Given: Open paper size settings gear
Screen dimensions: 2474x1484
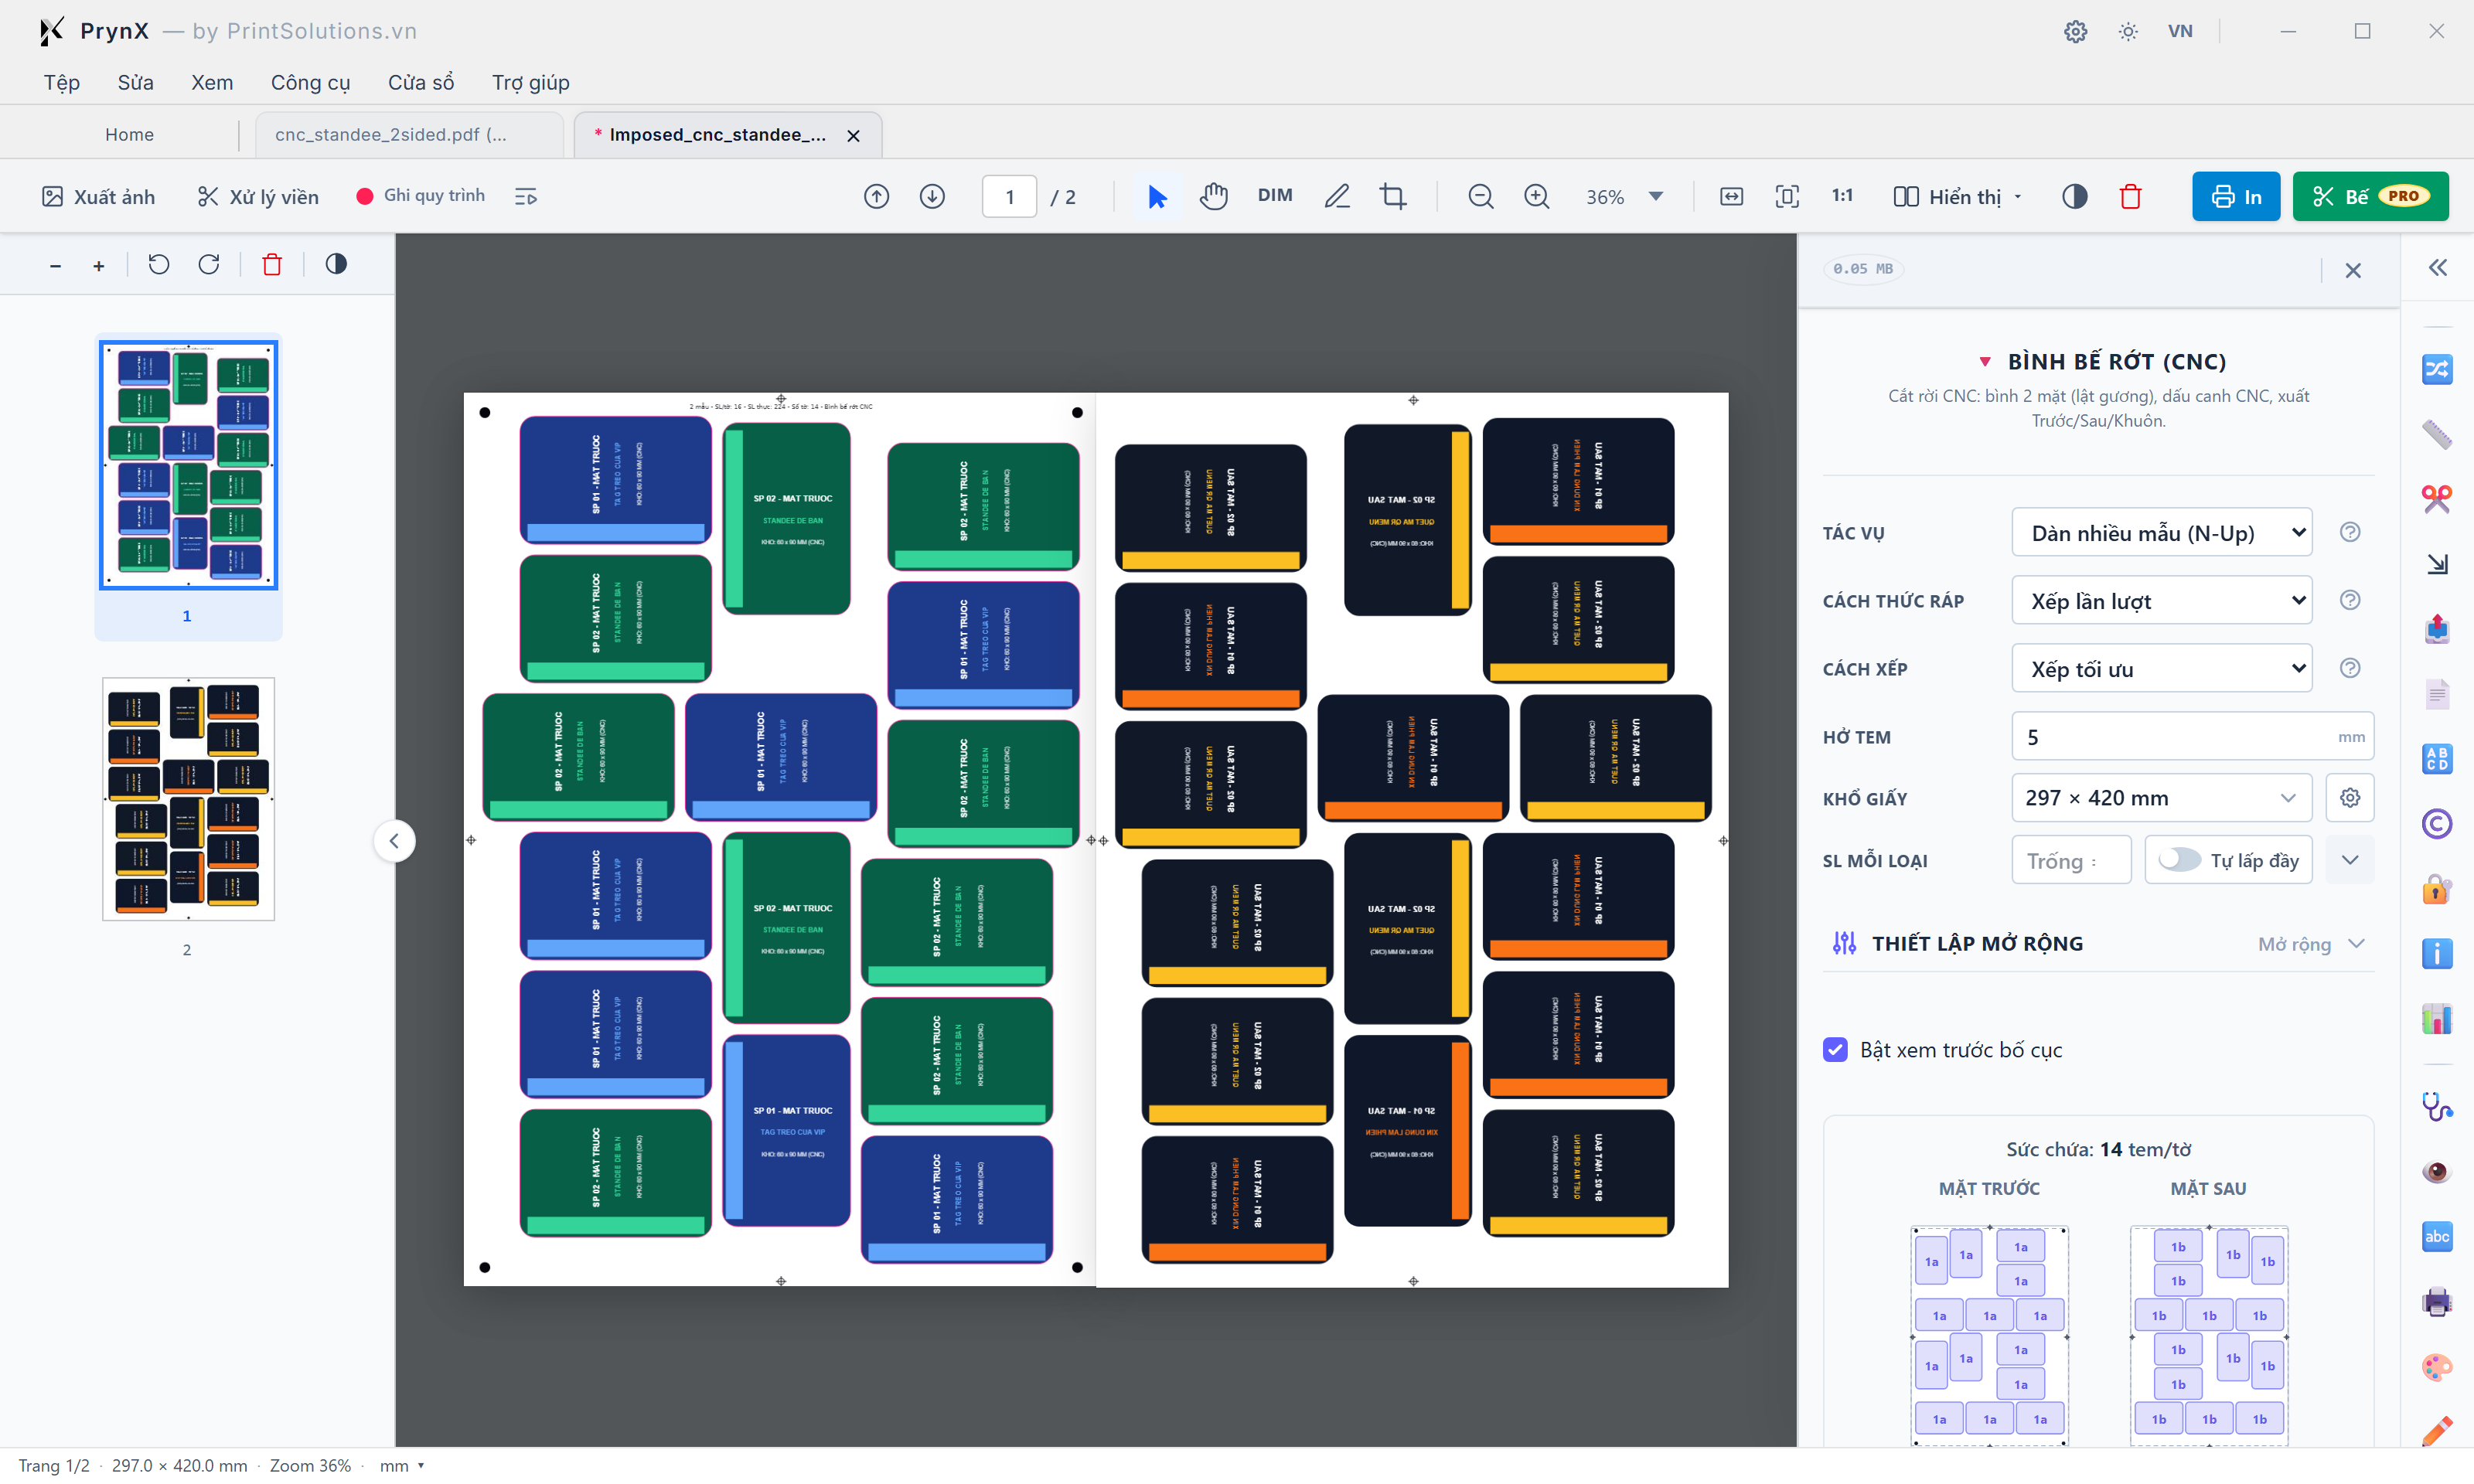Looking at the screenshot, I should [x=2349, y=798].
